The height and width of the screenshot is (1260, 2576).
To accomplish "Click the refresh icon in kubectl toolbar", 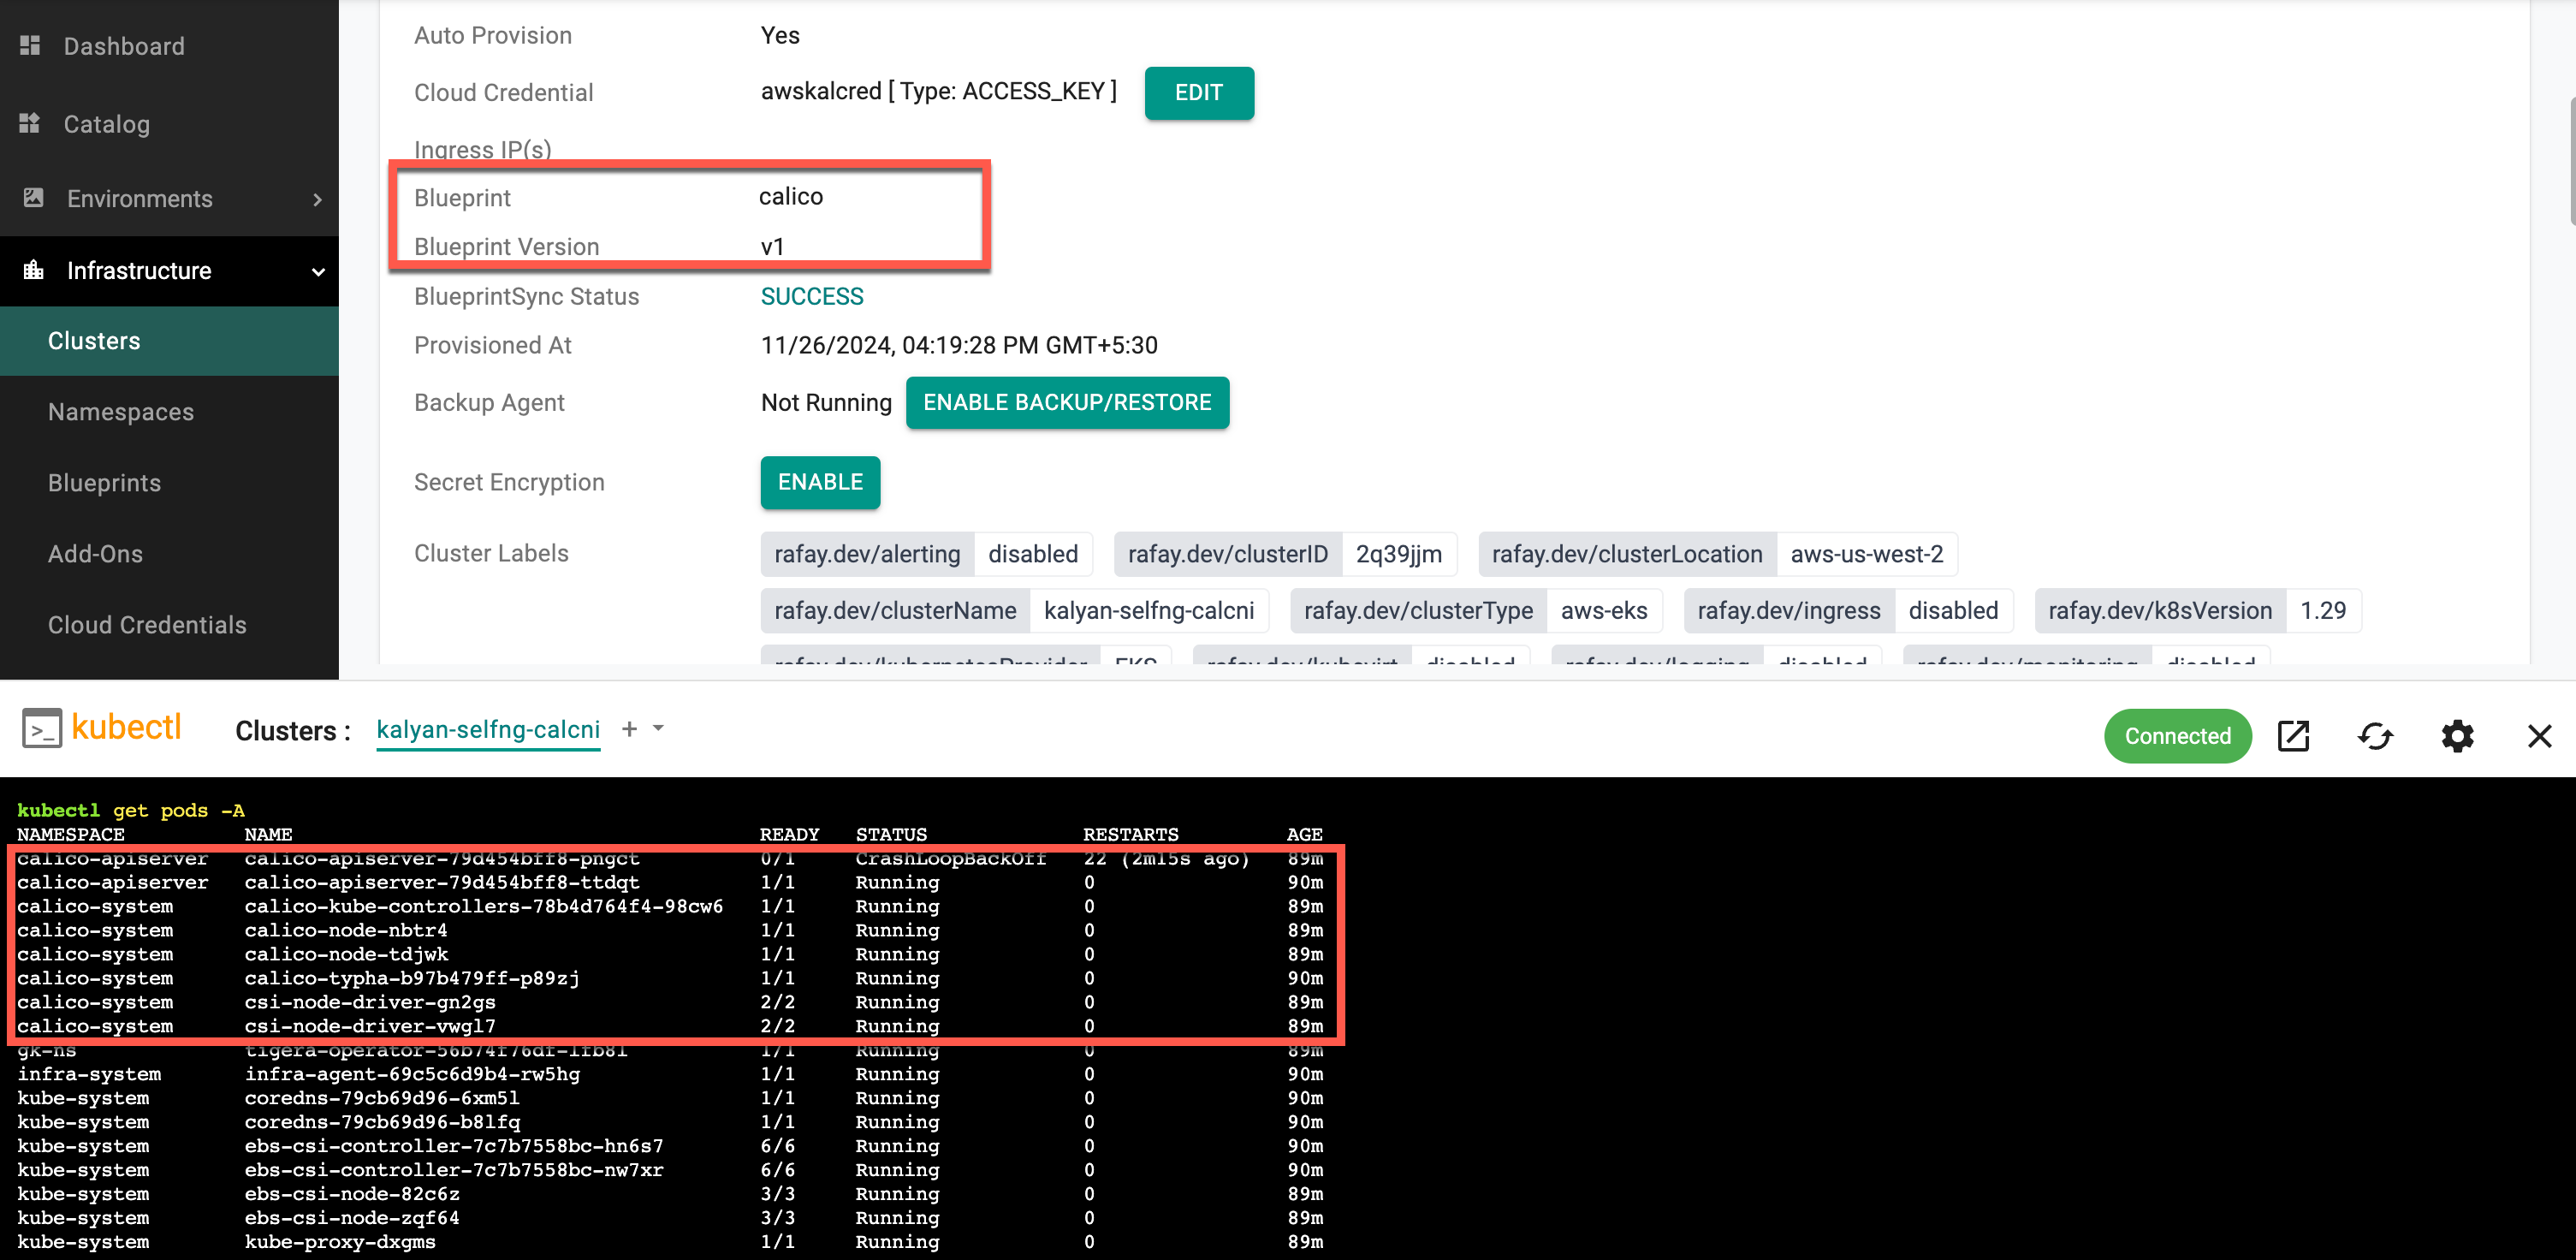I will pos(2376,736).
